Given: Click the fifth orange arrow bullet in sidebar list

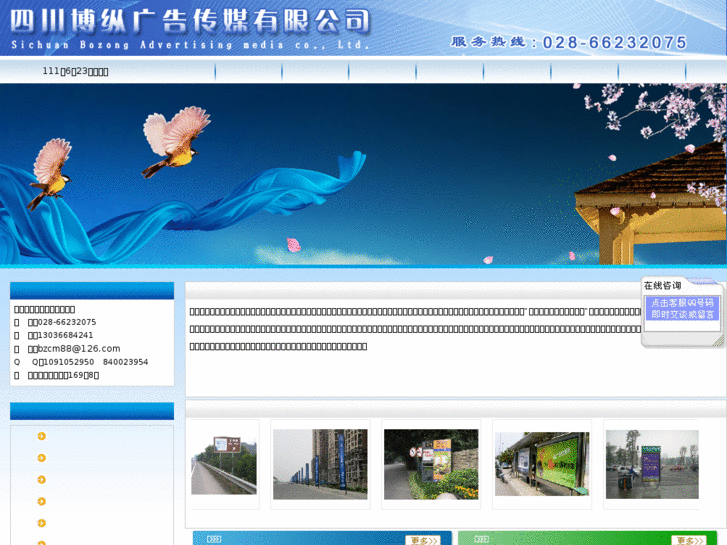Looking at the screenshot, I should [42, 523].
